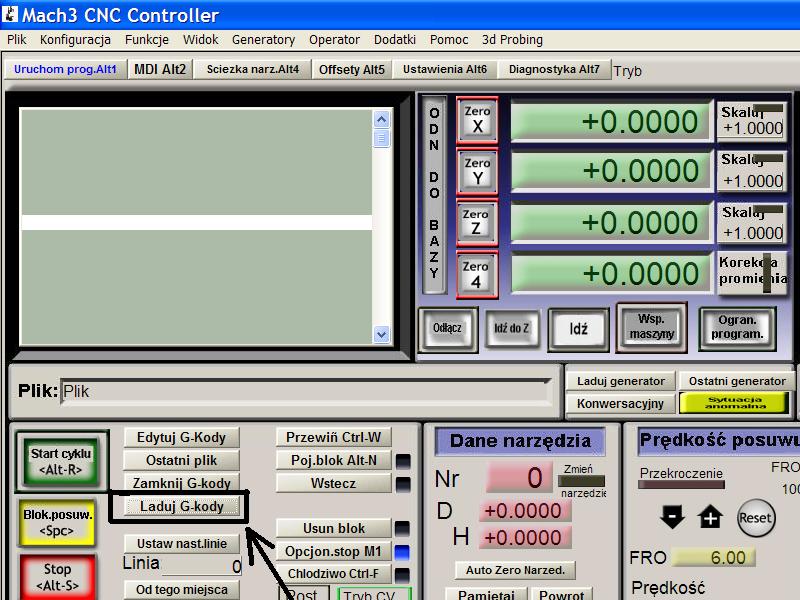The image size is (800, 600).
Task: Open the Generatory menu
Action: point(263,39)
